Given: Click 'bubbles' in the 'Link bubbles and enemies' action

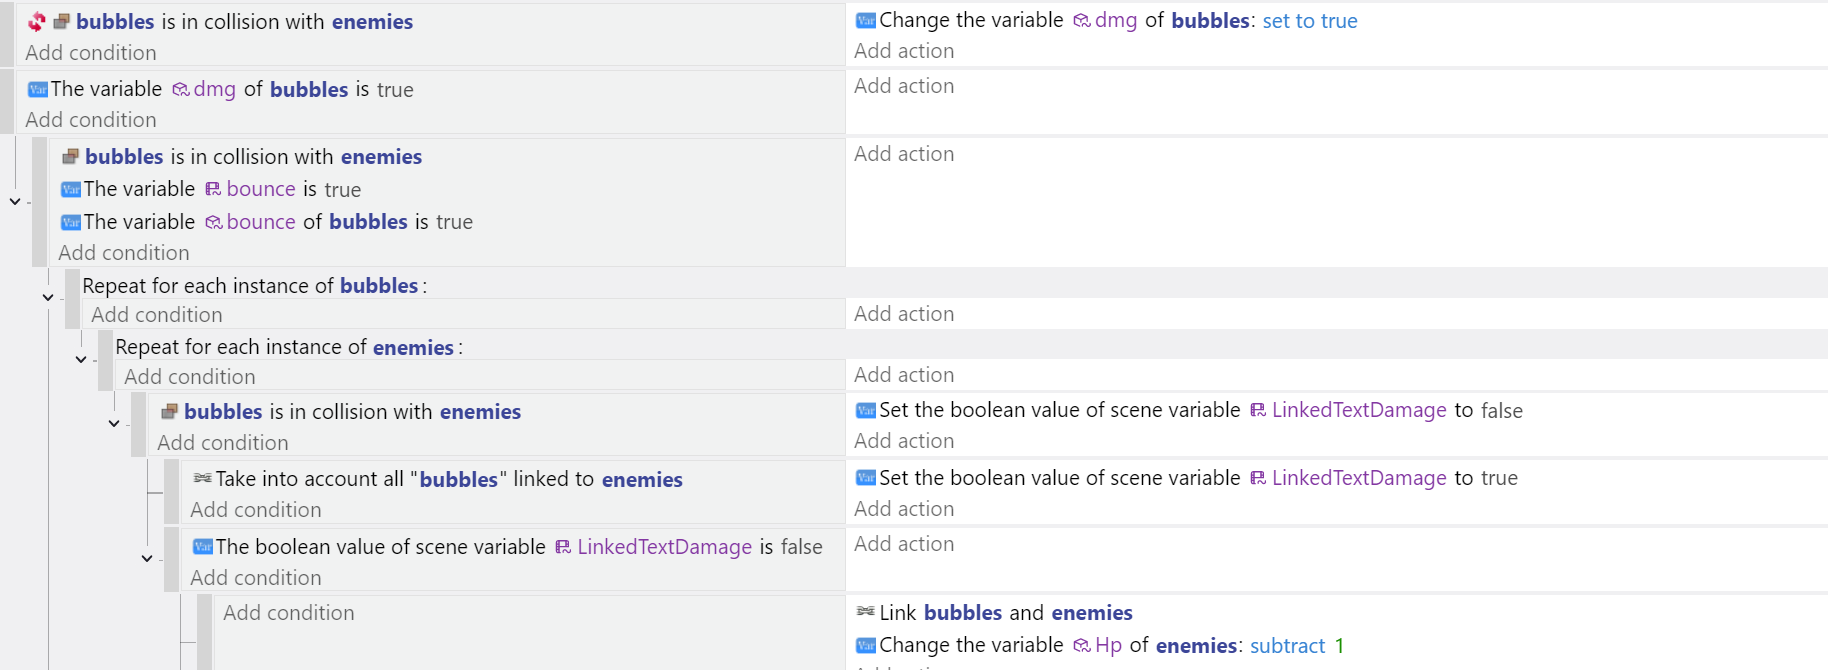Looking at the screenshot, I should coord(963,613).
